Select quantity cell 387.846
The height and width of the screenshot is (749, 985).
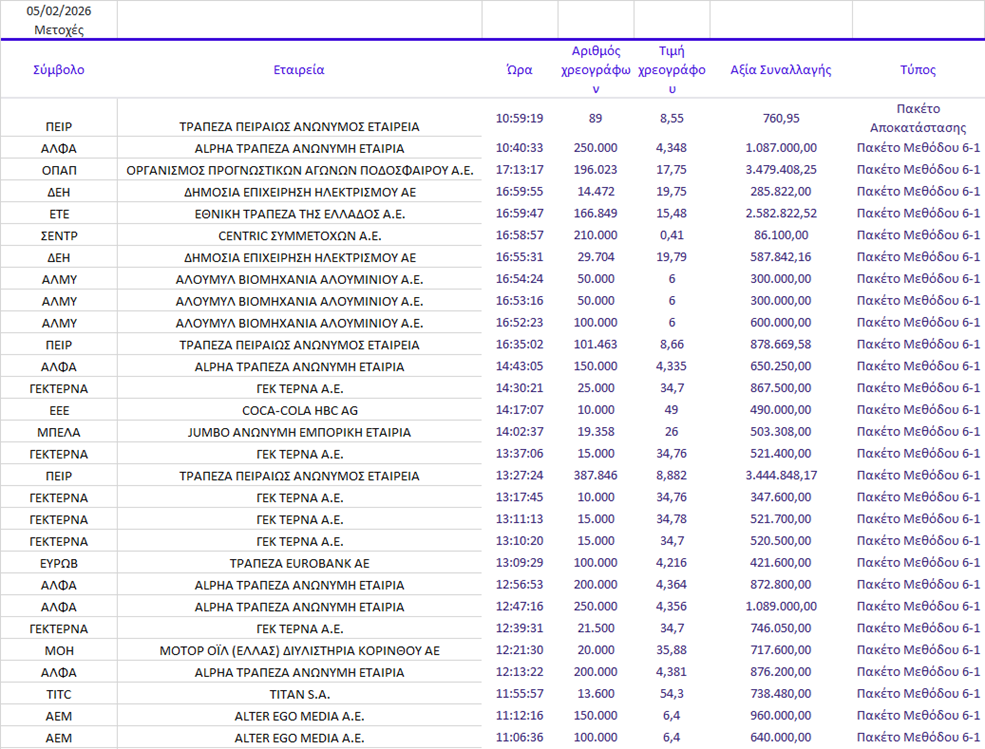(x=596, y=476)
